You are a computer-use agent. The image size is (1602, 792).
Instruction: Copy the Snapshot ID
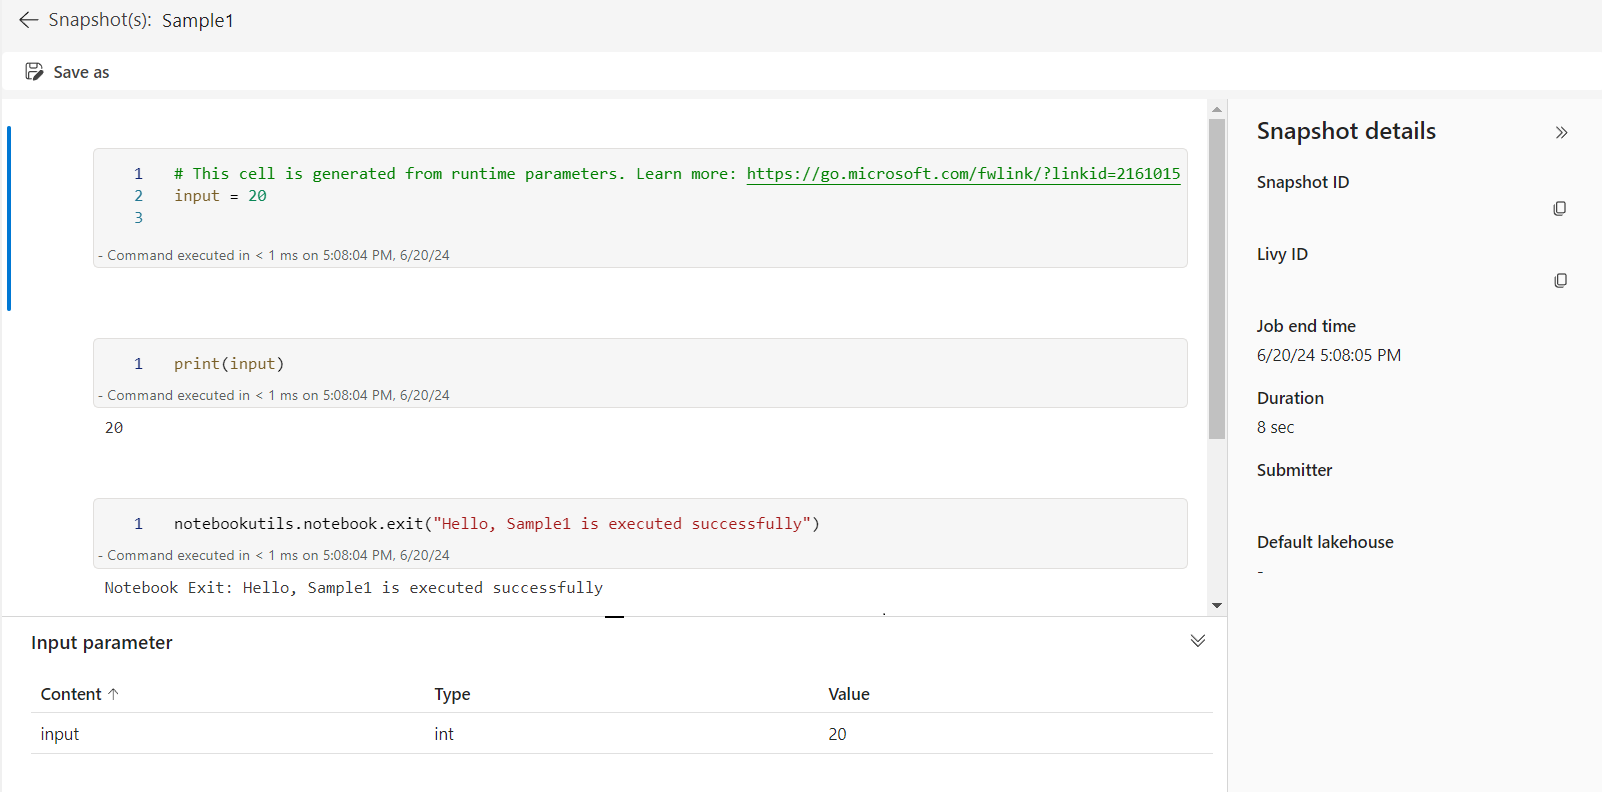click(x=1559, y=209)
